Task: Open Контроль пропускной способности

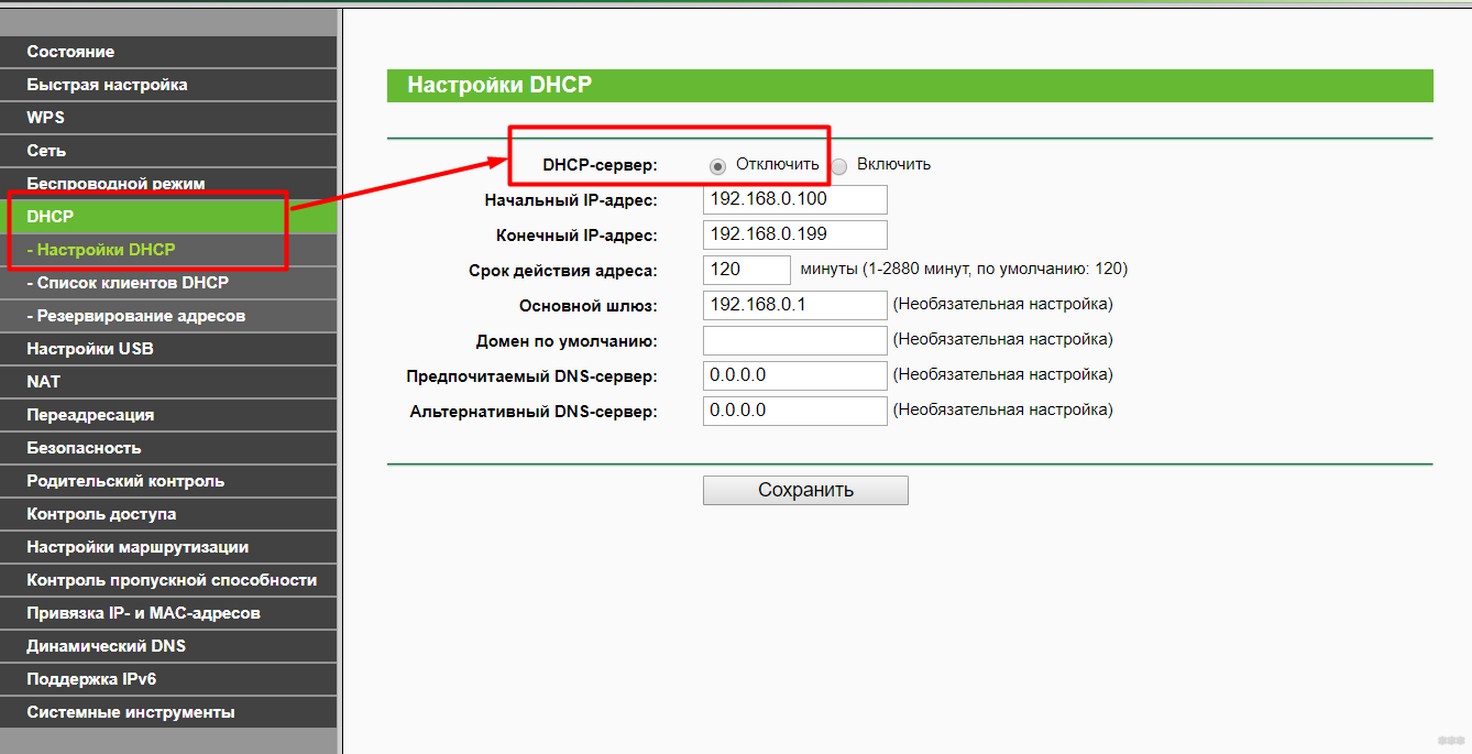Action: click(x=168, y=580)
